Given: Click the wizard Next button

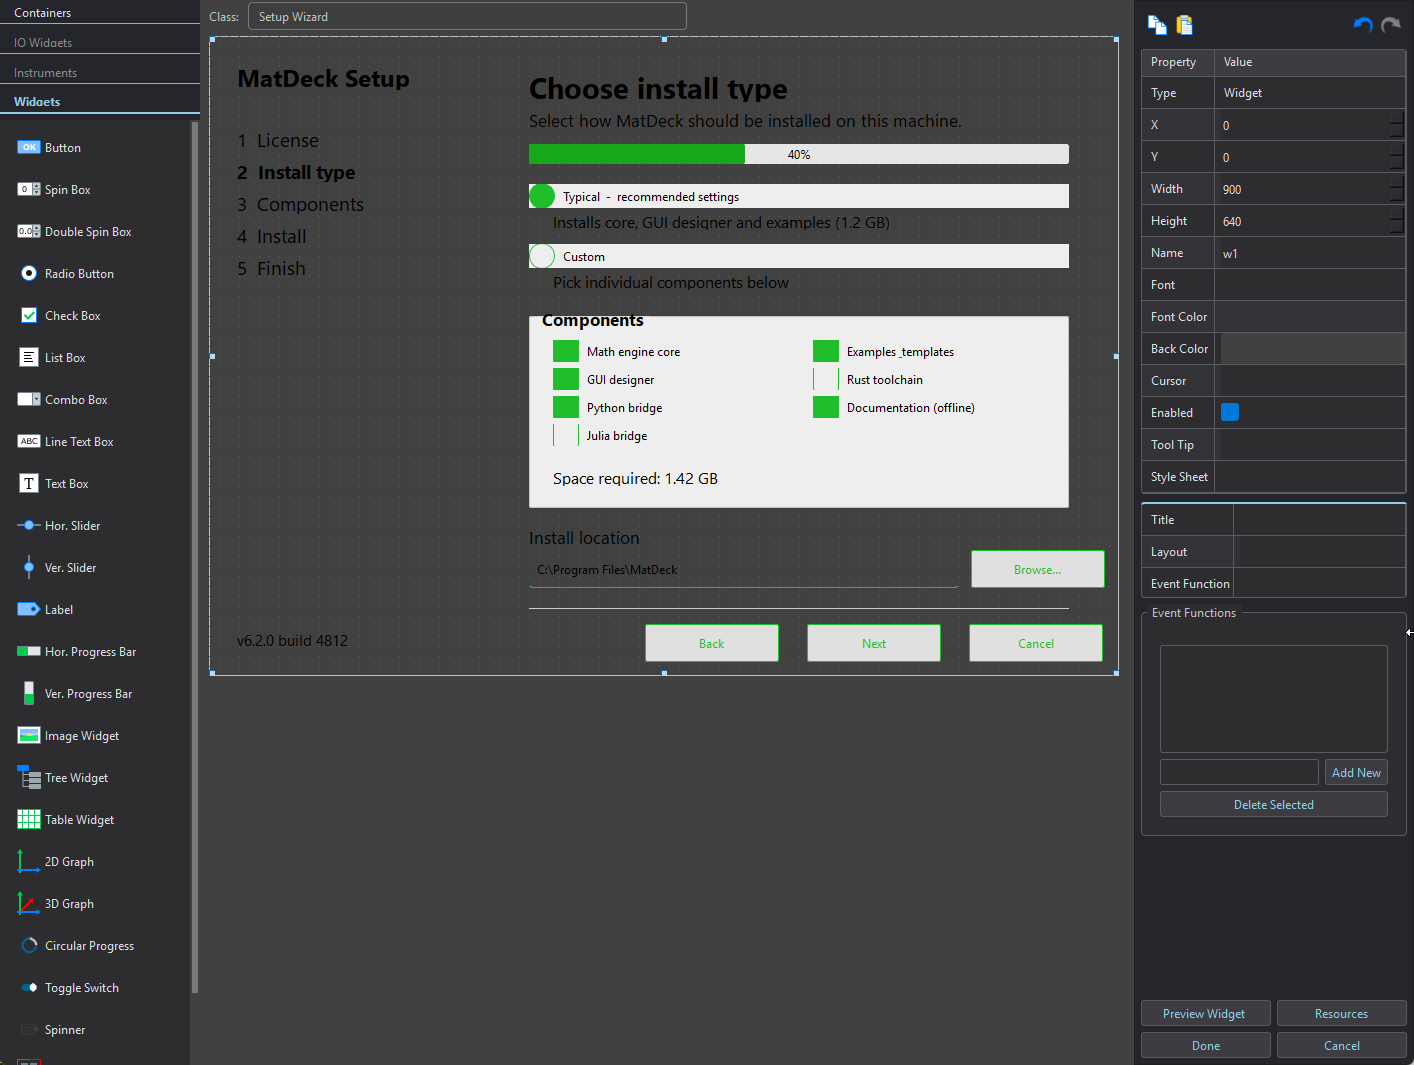Looking at the screenshot, I should pyautogui.click(x=874, y=643).
